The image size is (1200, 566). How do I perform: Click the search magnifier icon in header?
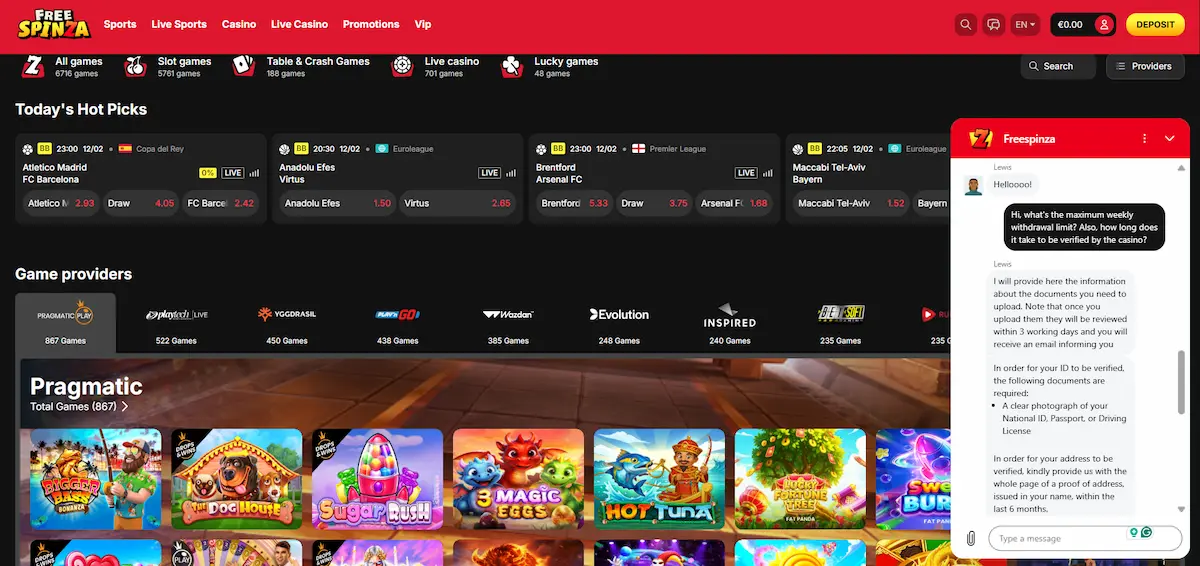(x=965, y=24)
